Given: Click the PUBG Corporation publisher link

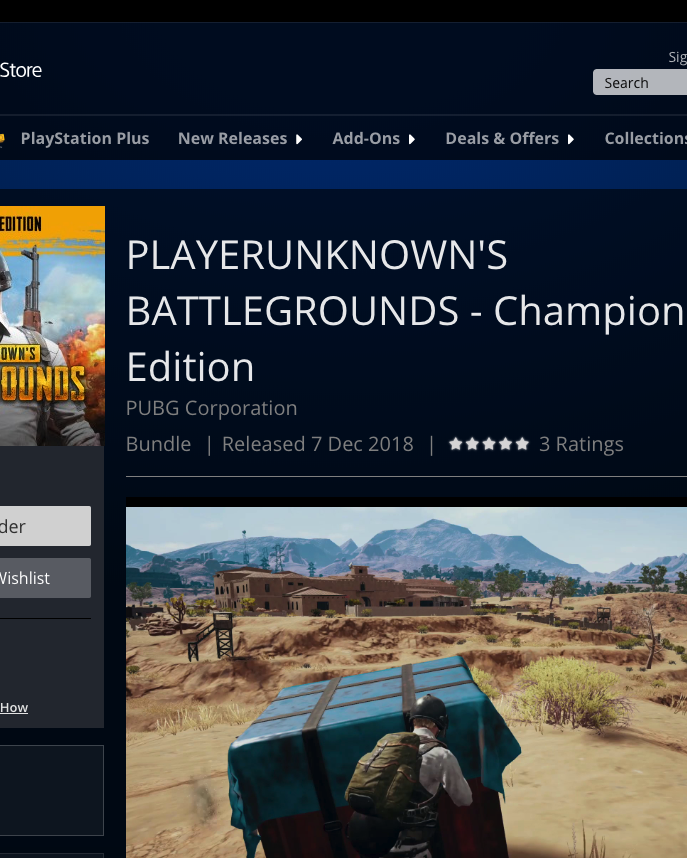Looking at the screenshot, I should 211,408.
